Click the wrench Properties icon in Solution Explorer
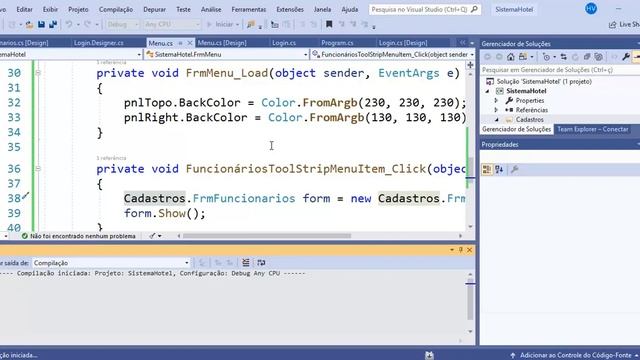 pyautogui.click(x=626, y=57)
